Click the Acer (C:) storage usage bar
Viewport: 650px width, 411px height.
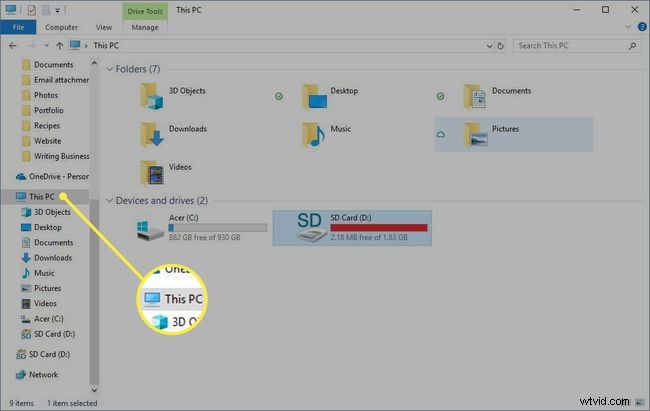point(218,228)
